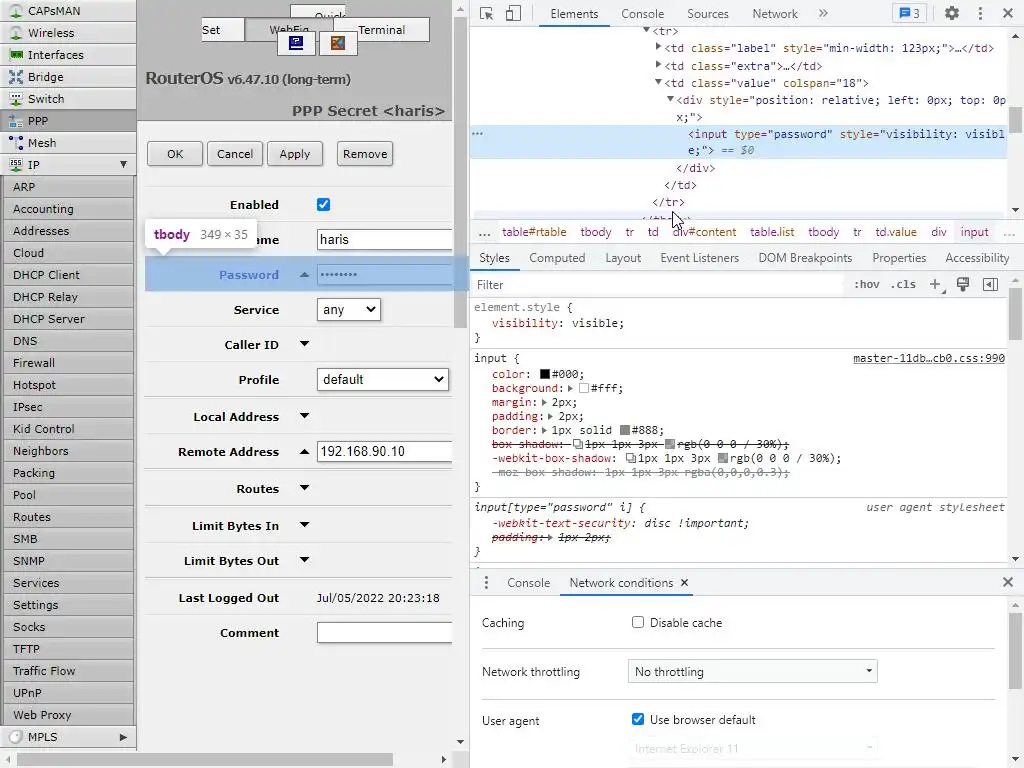Click the Comment input field

pyautogui.click(x=385, y=632)
